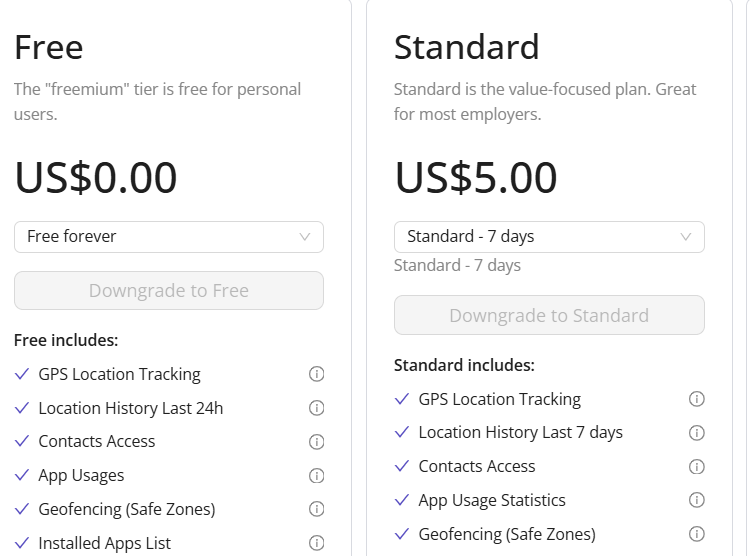Open info icon next to App Usages
This screenshot has height=556, width=750.
(317, 476)
